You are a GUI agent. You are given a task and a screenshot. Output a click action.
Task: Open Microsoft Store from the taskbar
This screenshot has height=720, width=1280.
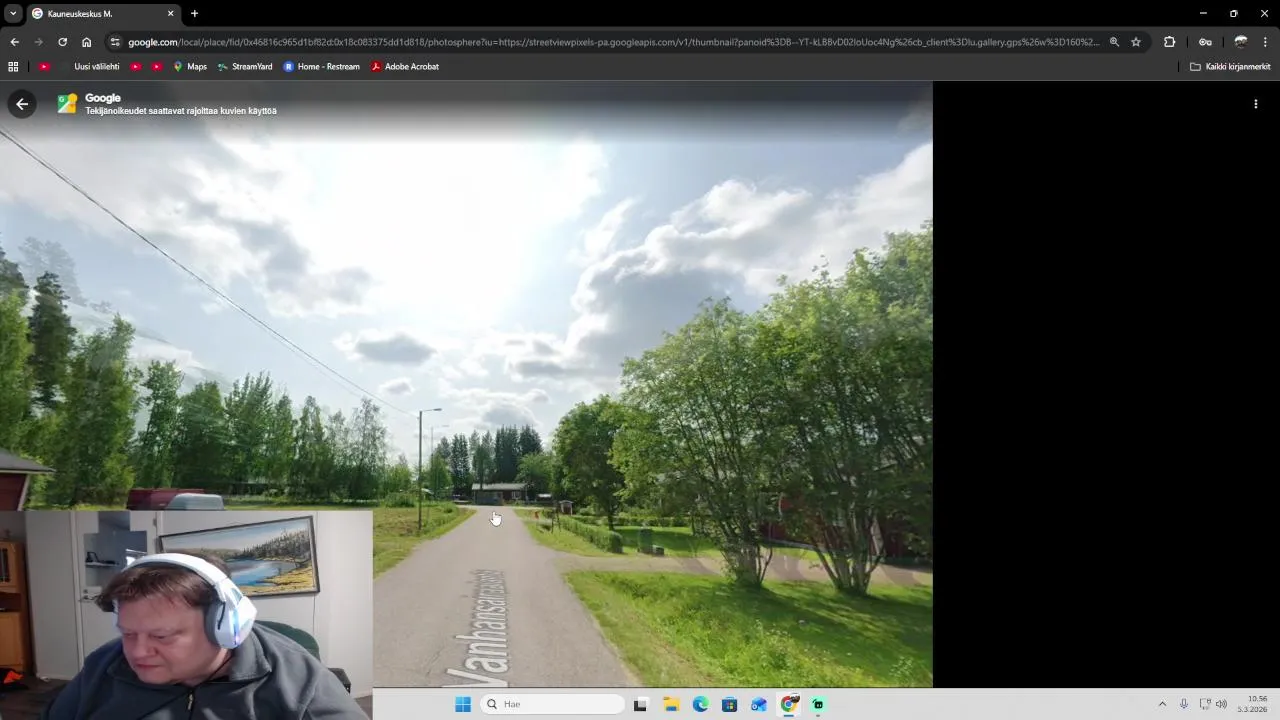click(730, 704)
